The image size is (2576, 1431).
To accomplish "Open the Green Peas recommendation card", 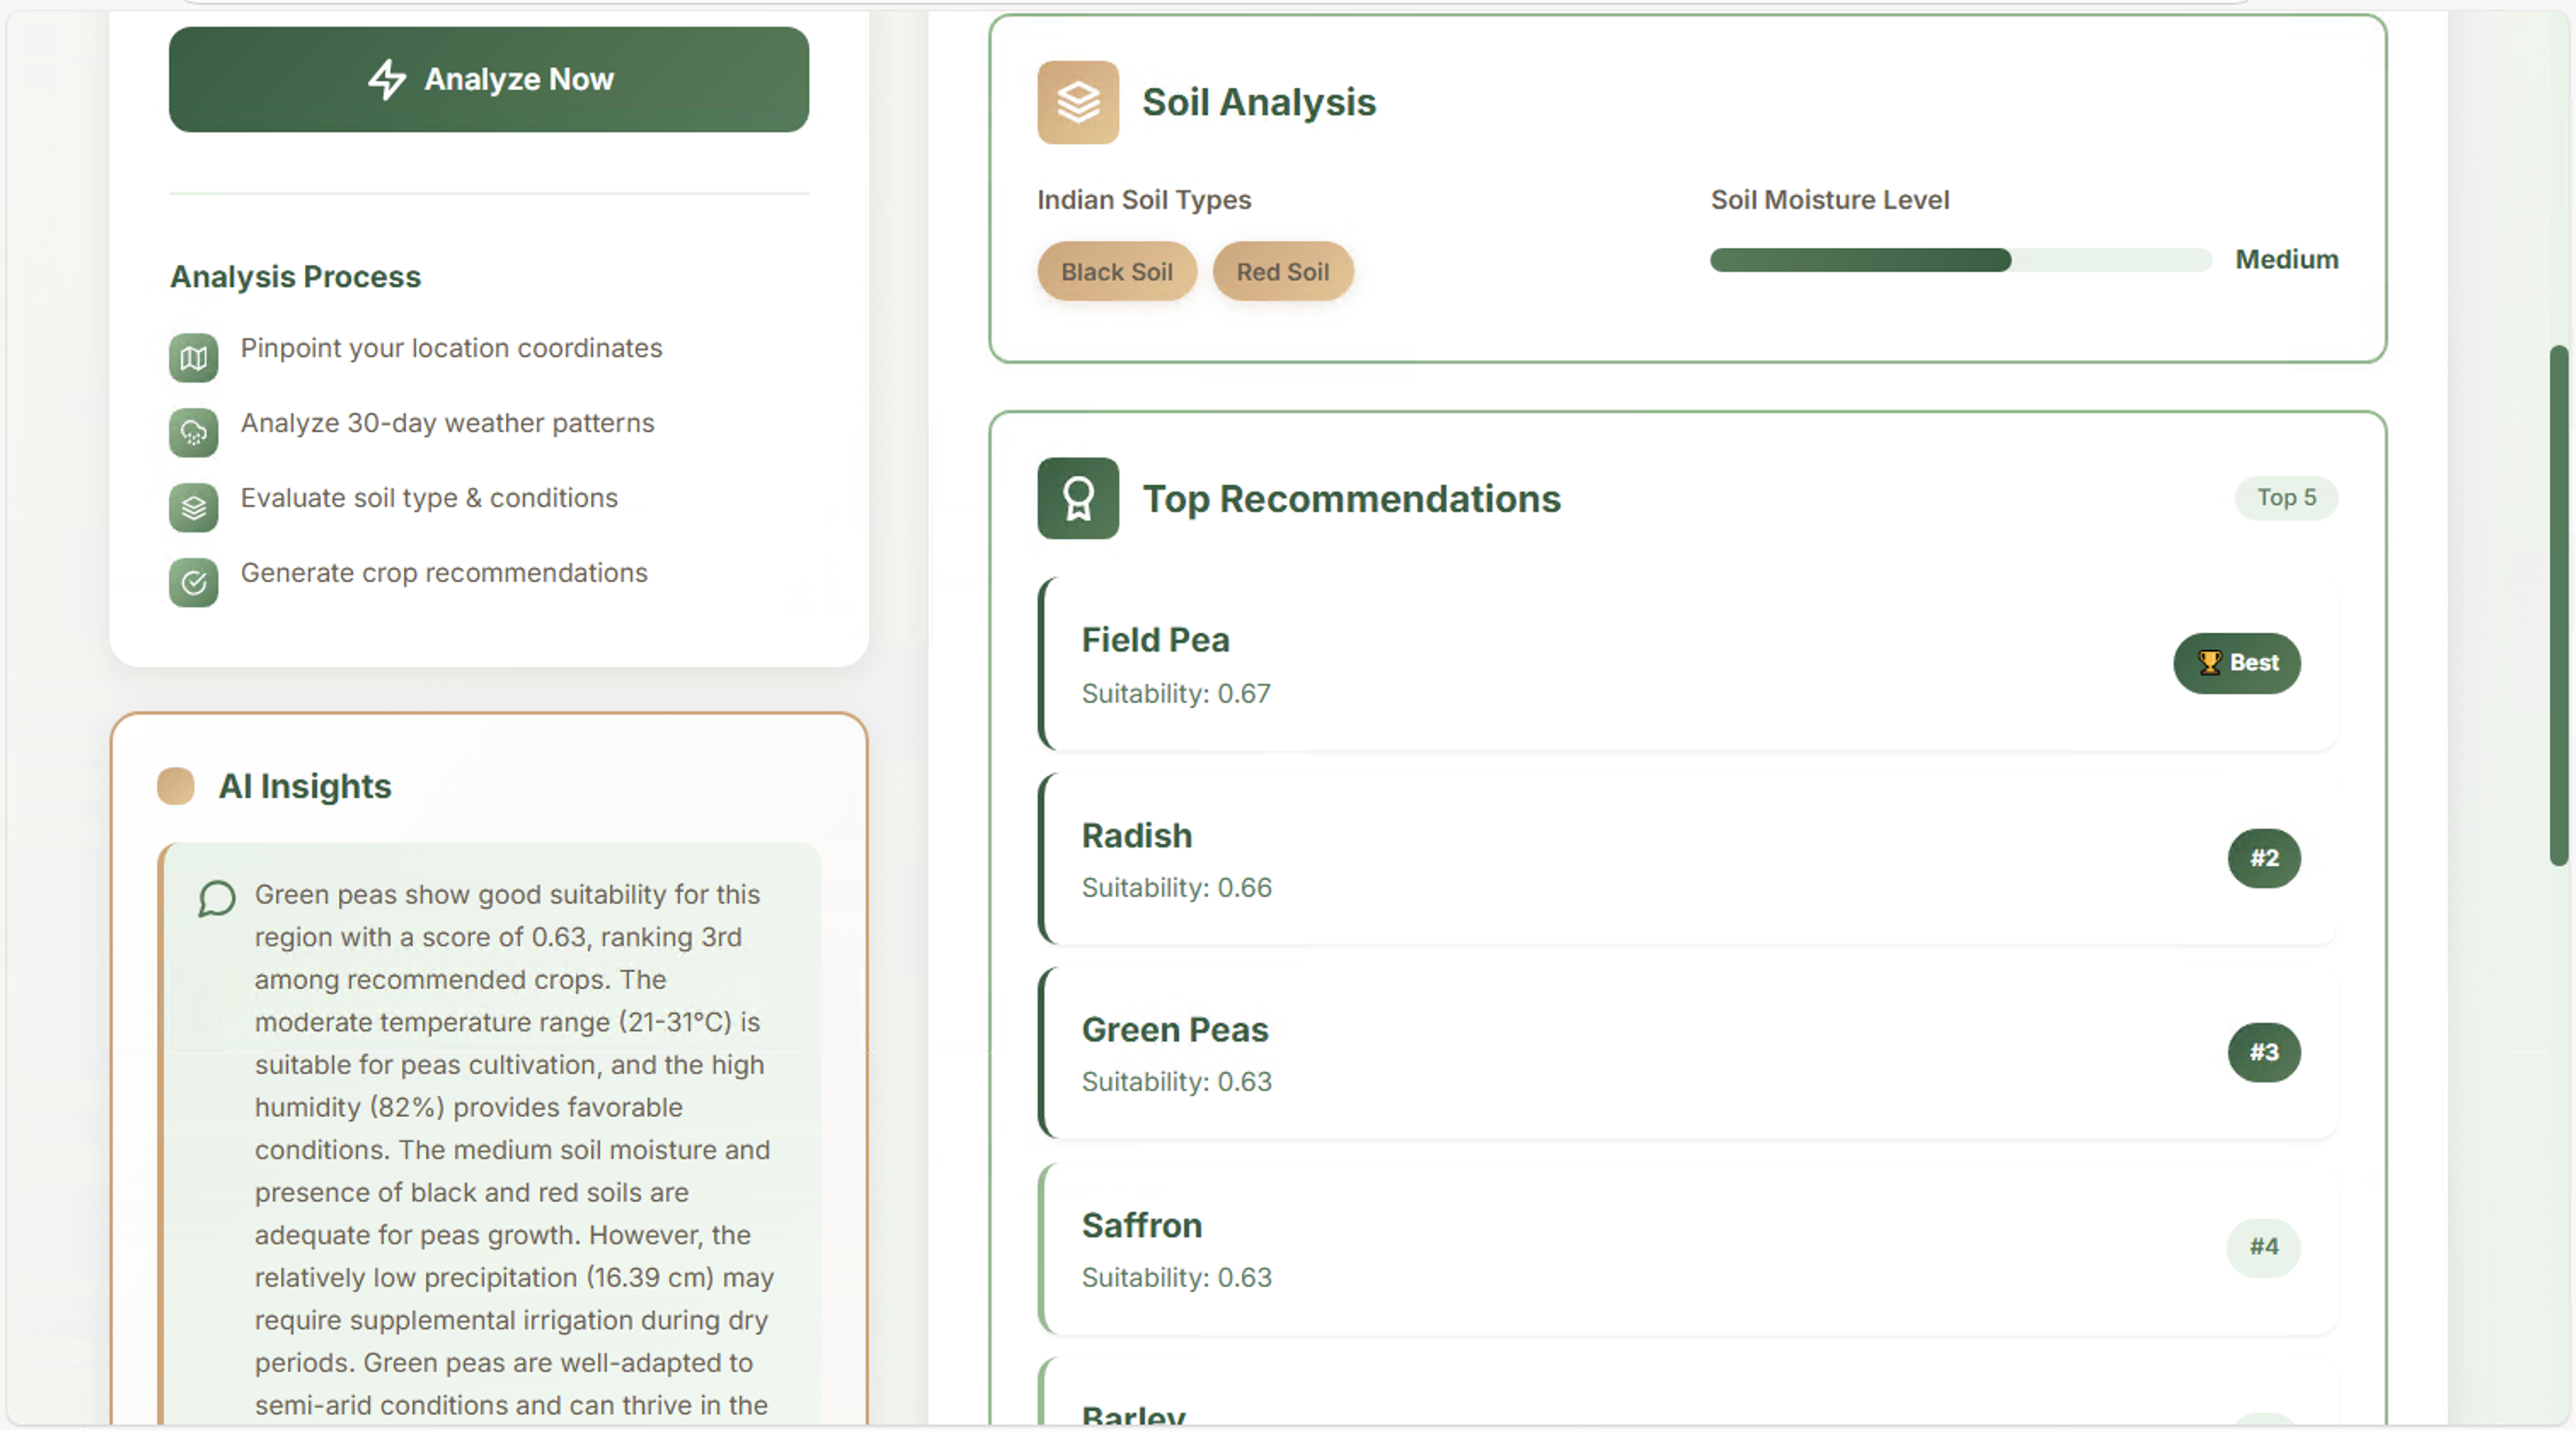I will [1600, 1054].
